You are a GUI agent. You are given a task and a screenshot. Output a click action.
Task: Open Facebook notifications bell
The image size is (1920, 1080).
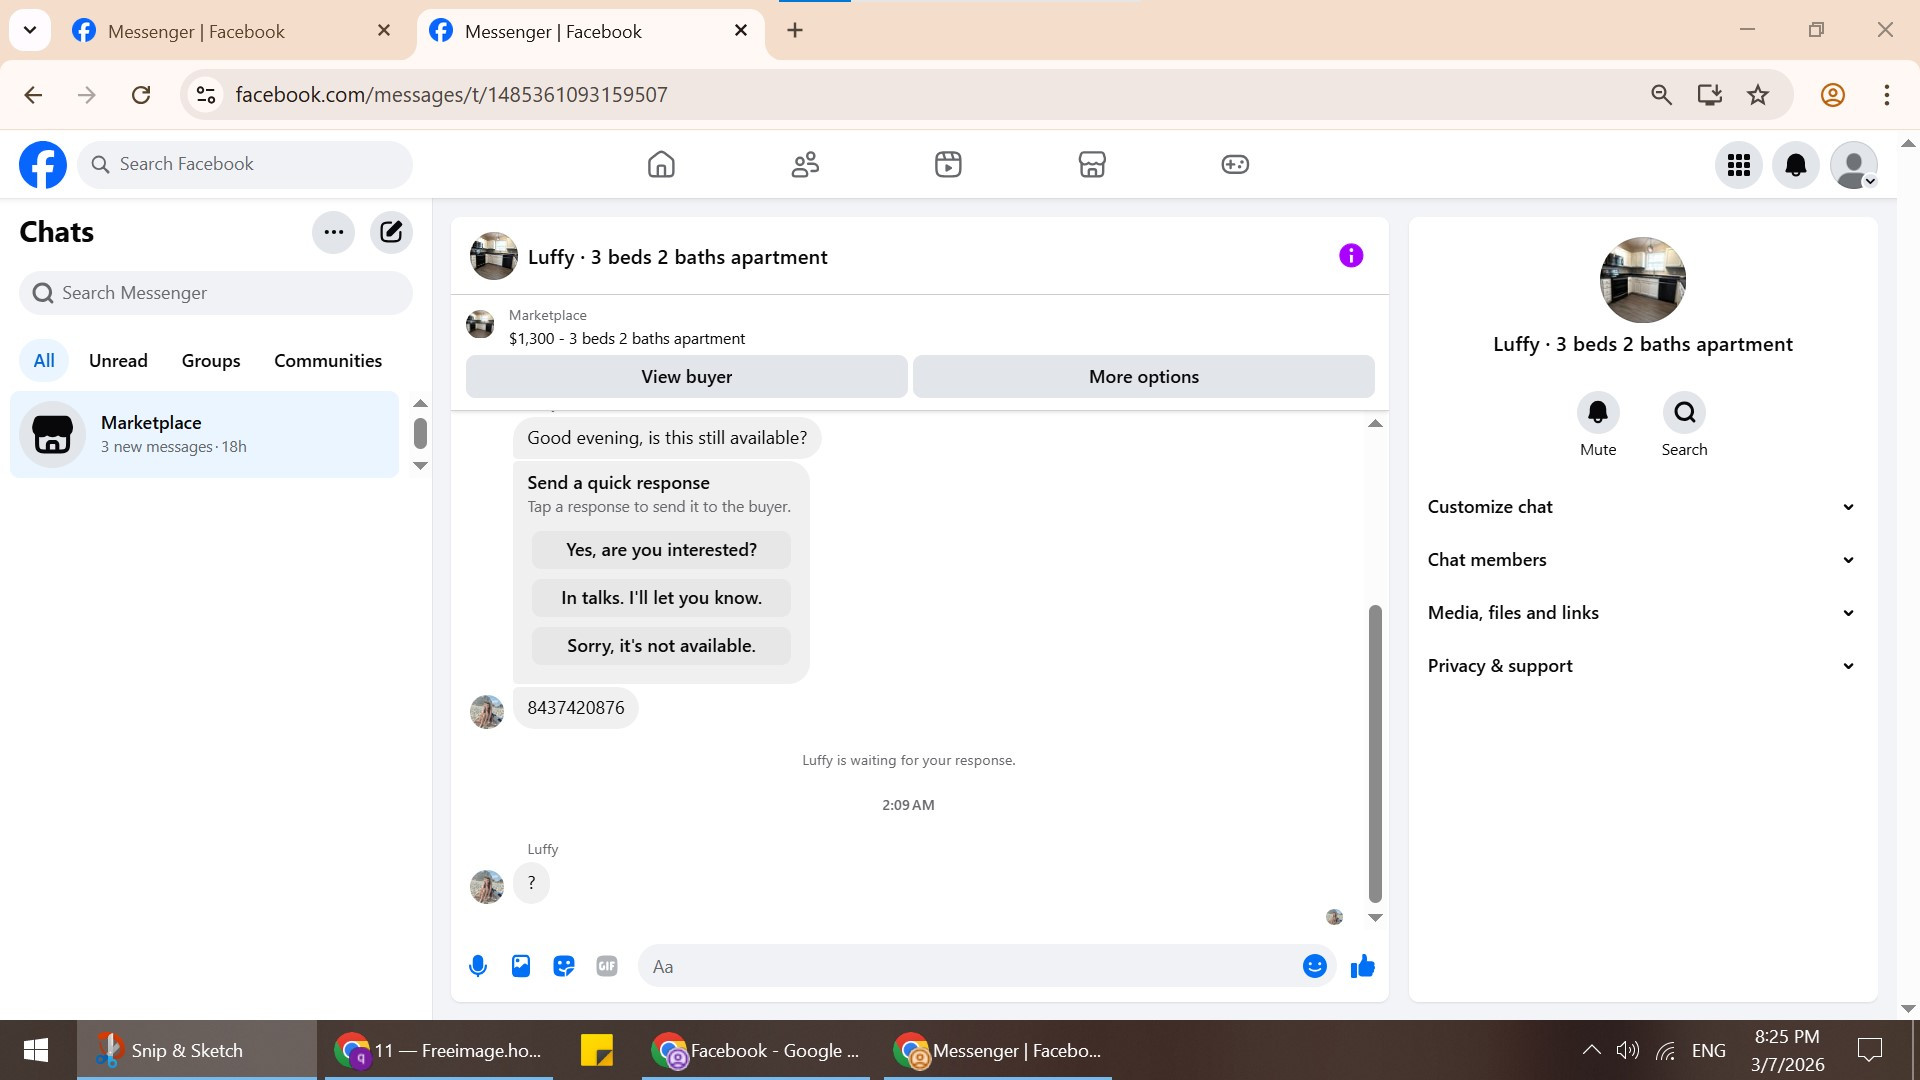coord(1796,165)
